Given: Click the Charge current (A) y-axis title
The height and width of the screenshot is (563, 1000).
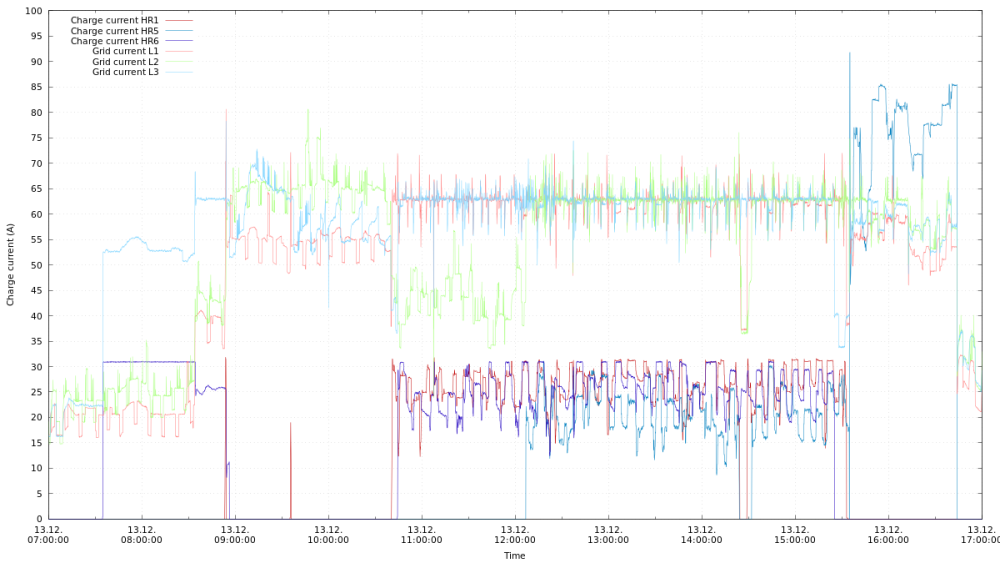Looking at the screenshot, I should [x=10, y=265].
